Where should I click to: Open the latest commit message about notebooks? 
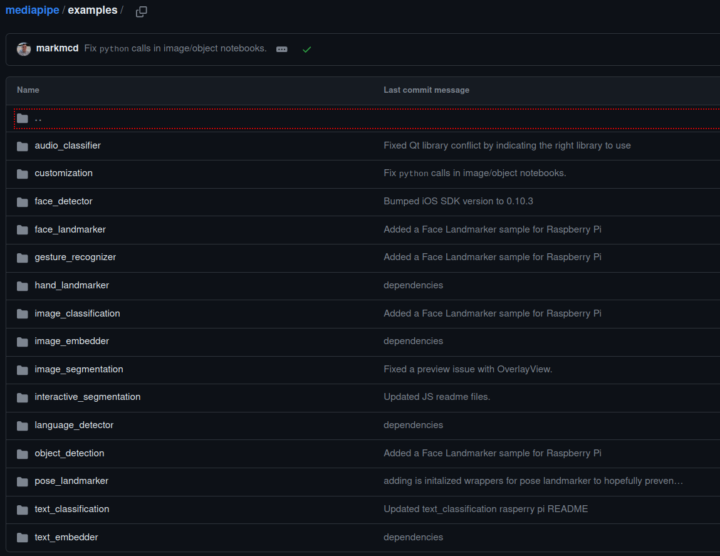(x=175, y=48)
